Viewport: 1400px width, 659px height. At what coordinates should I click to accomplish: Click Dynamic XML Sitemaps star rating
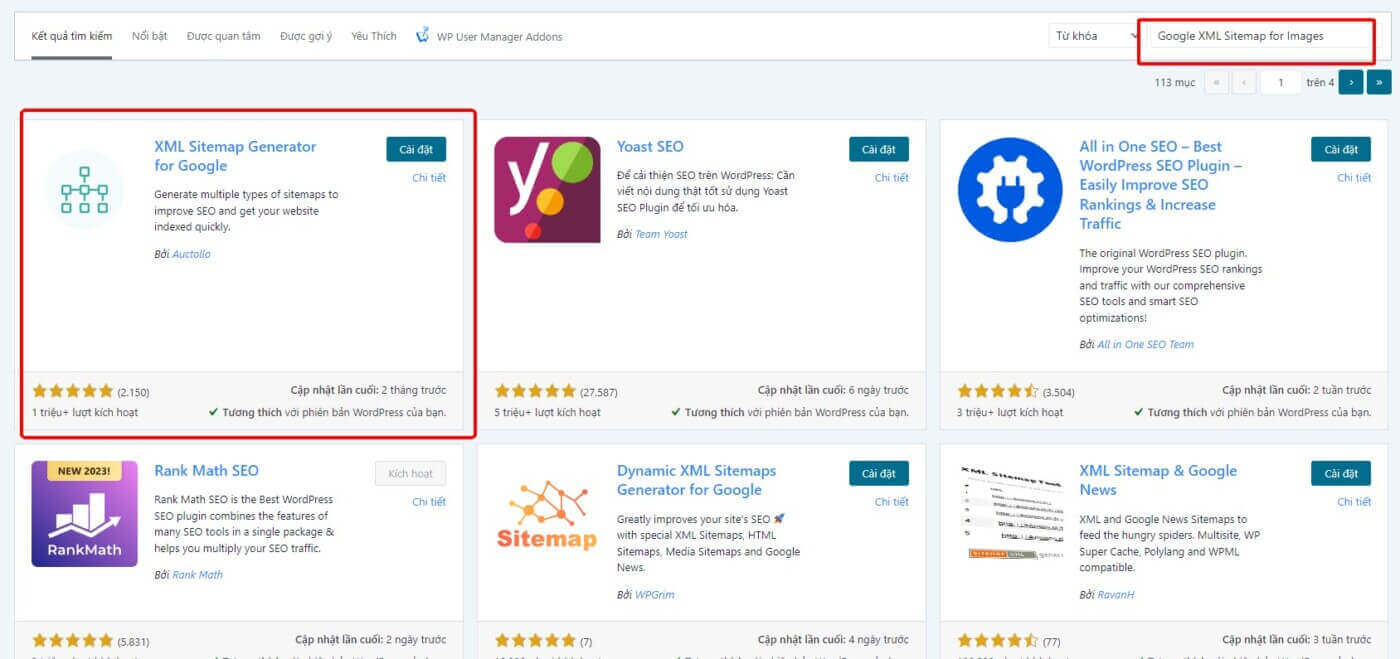pos(535,640)
